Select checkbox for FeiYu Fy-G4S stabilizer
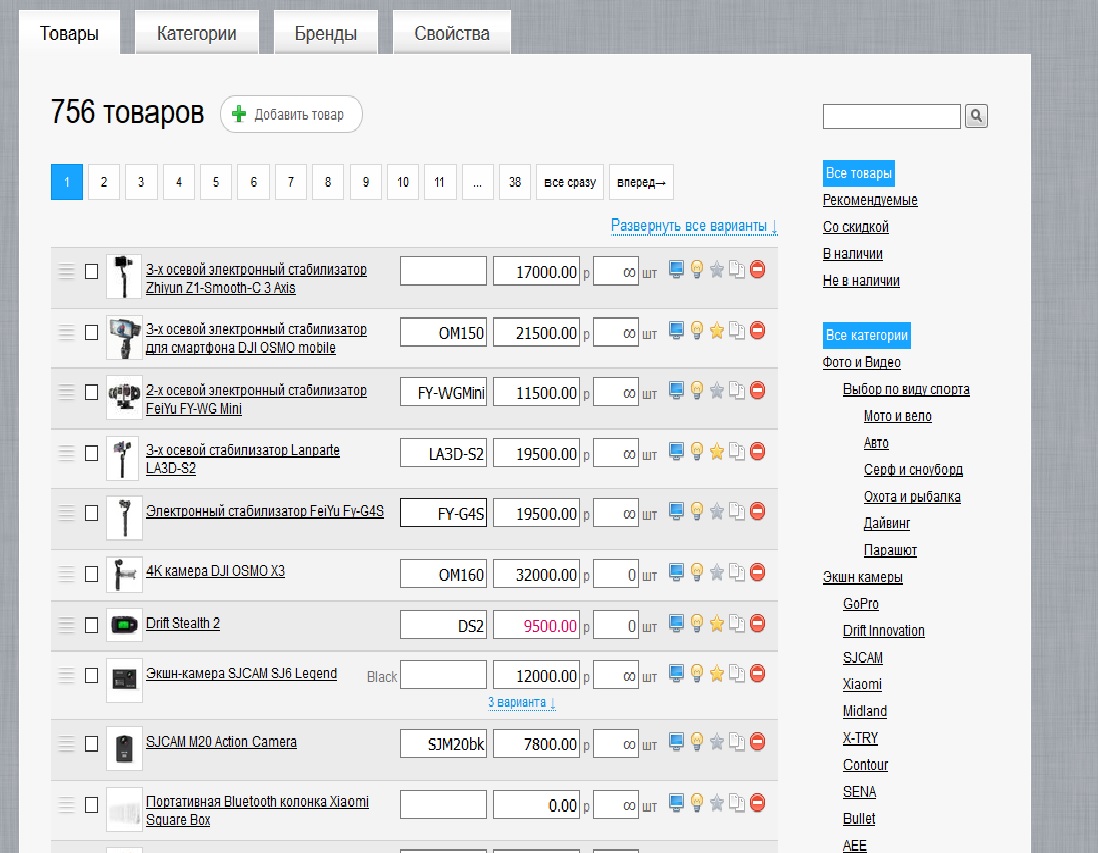Screen dimensions: 1098x853 coord(91,513)
